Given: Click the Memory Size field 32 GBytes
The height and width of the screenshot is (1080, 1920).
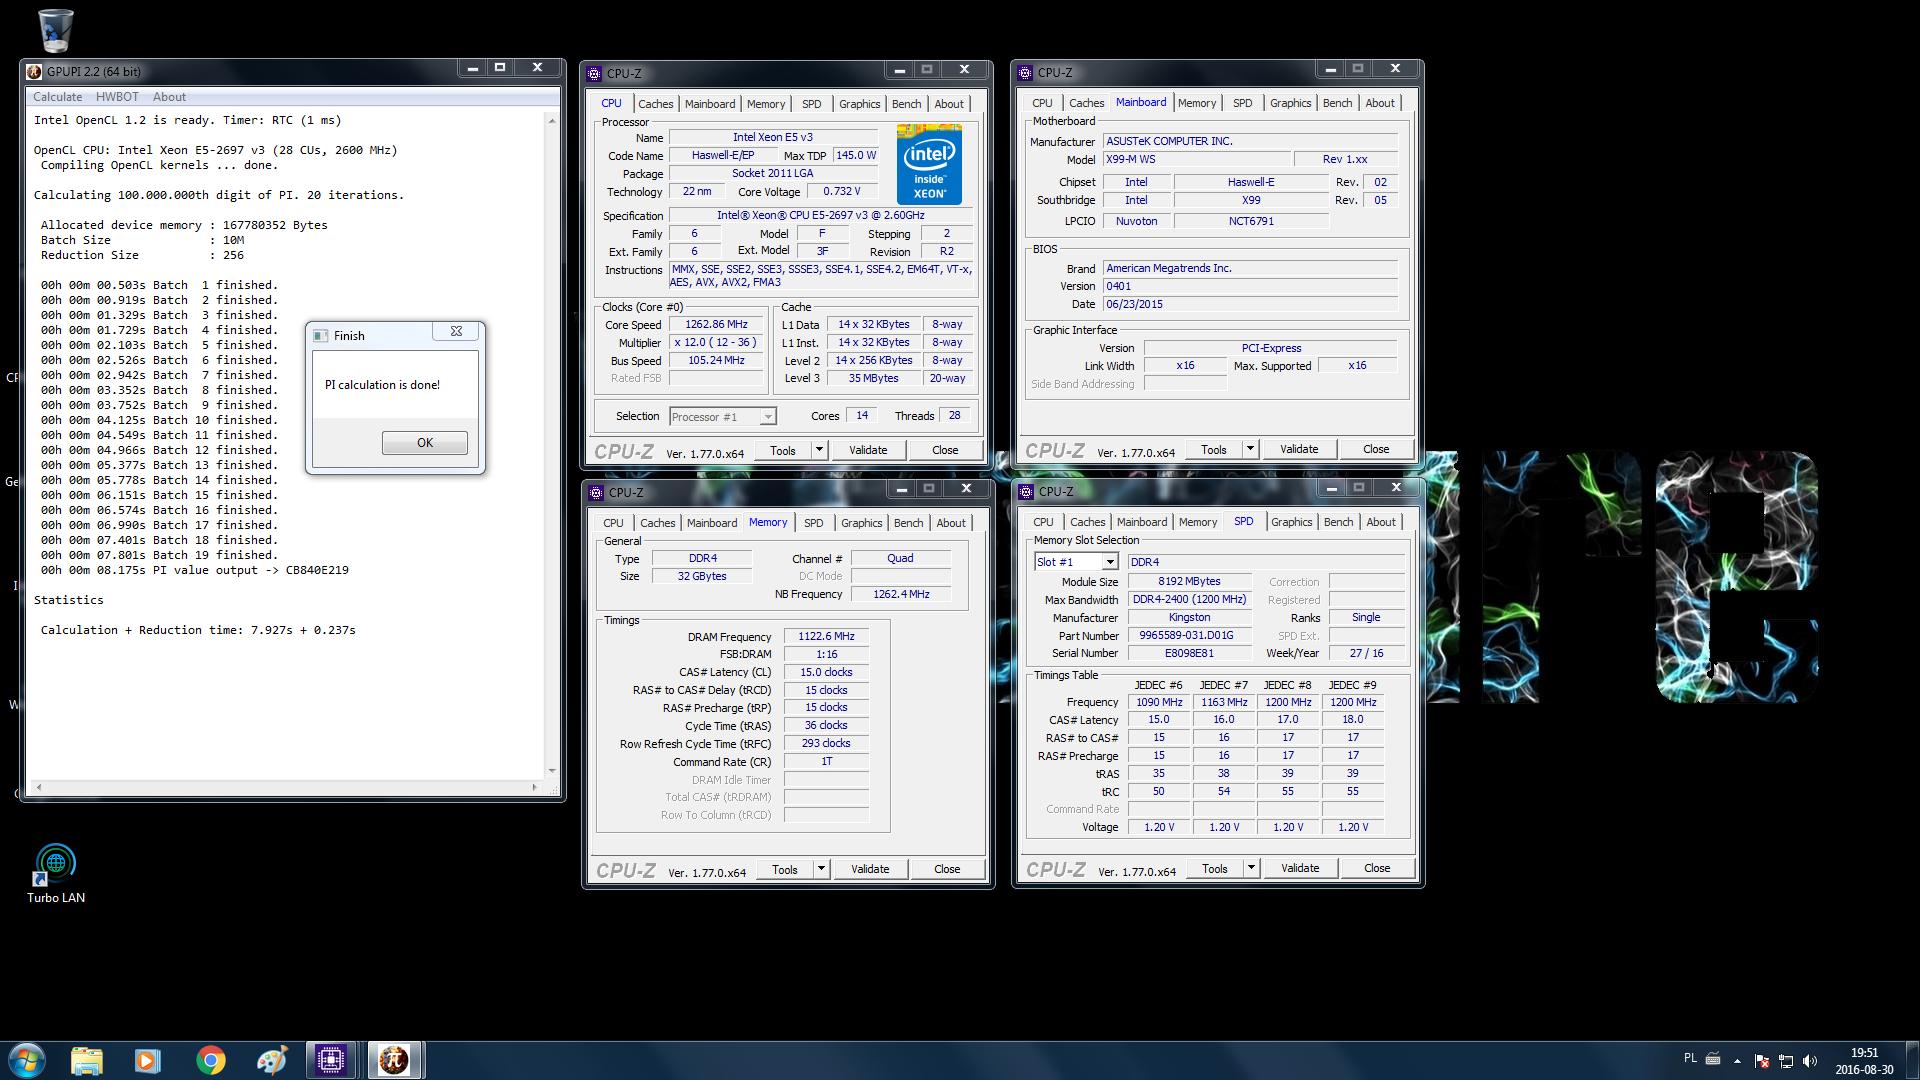Looking at the screenshot, I should pyautogui.click(x=702, y=576).
